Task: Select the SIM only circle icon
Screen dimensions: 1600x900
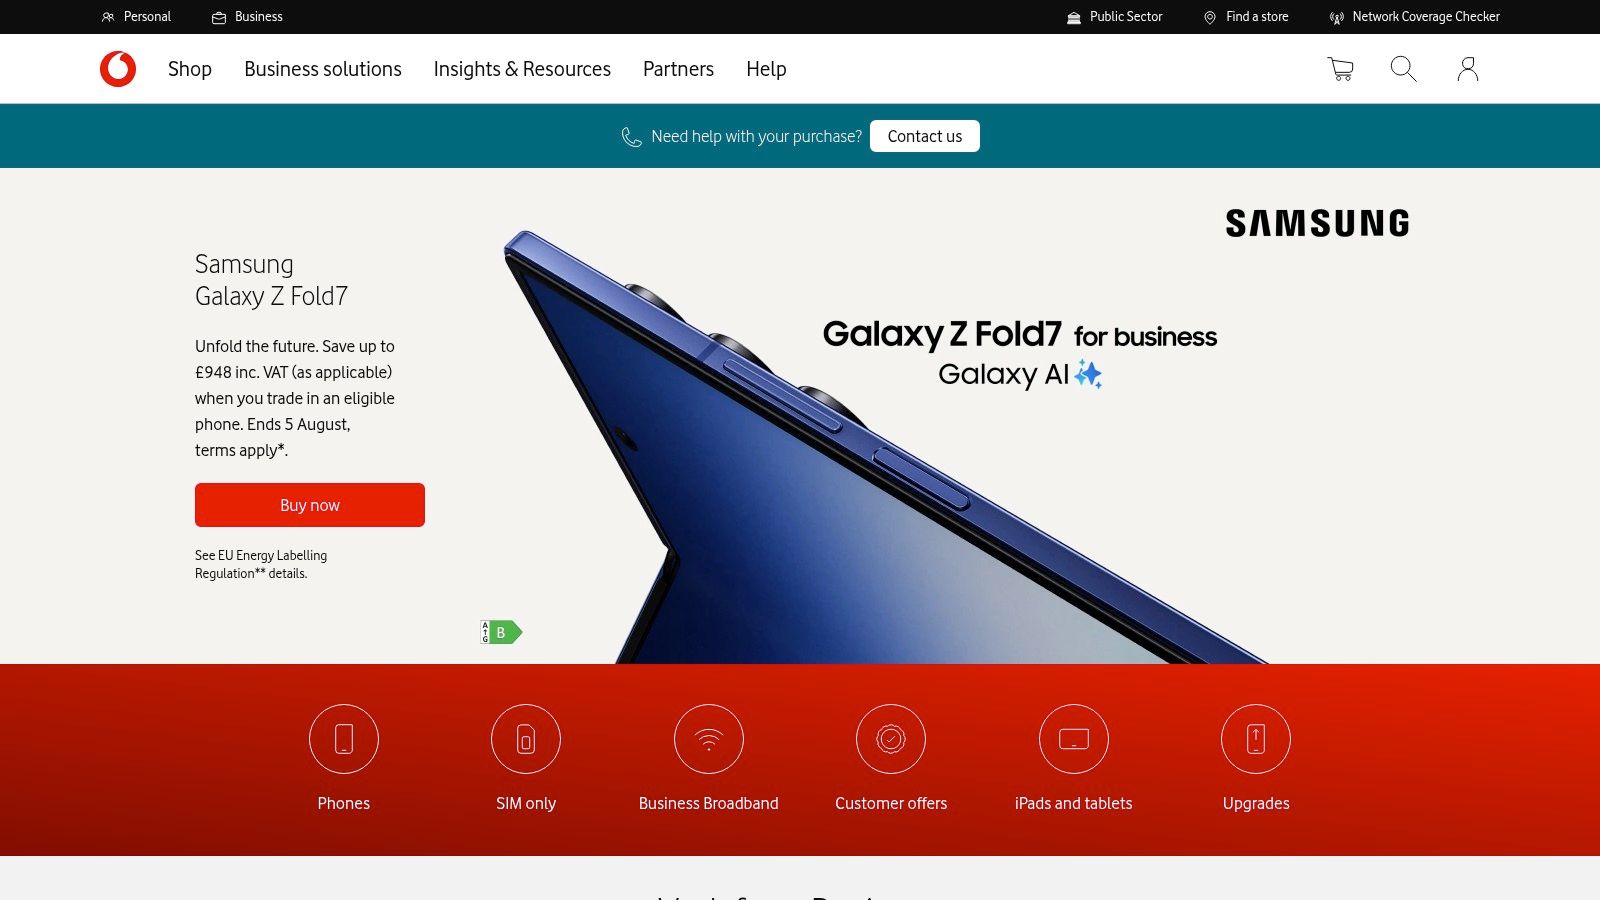Action: (526, 739)
